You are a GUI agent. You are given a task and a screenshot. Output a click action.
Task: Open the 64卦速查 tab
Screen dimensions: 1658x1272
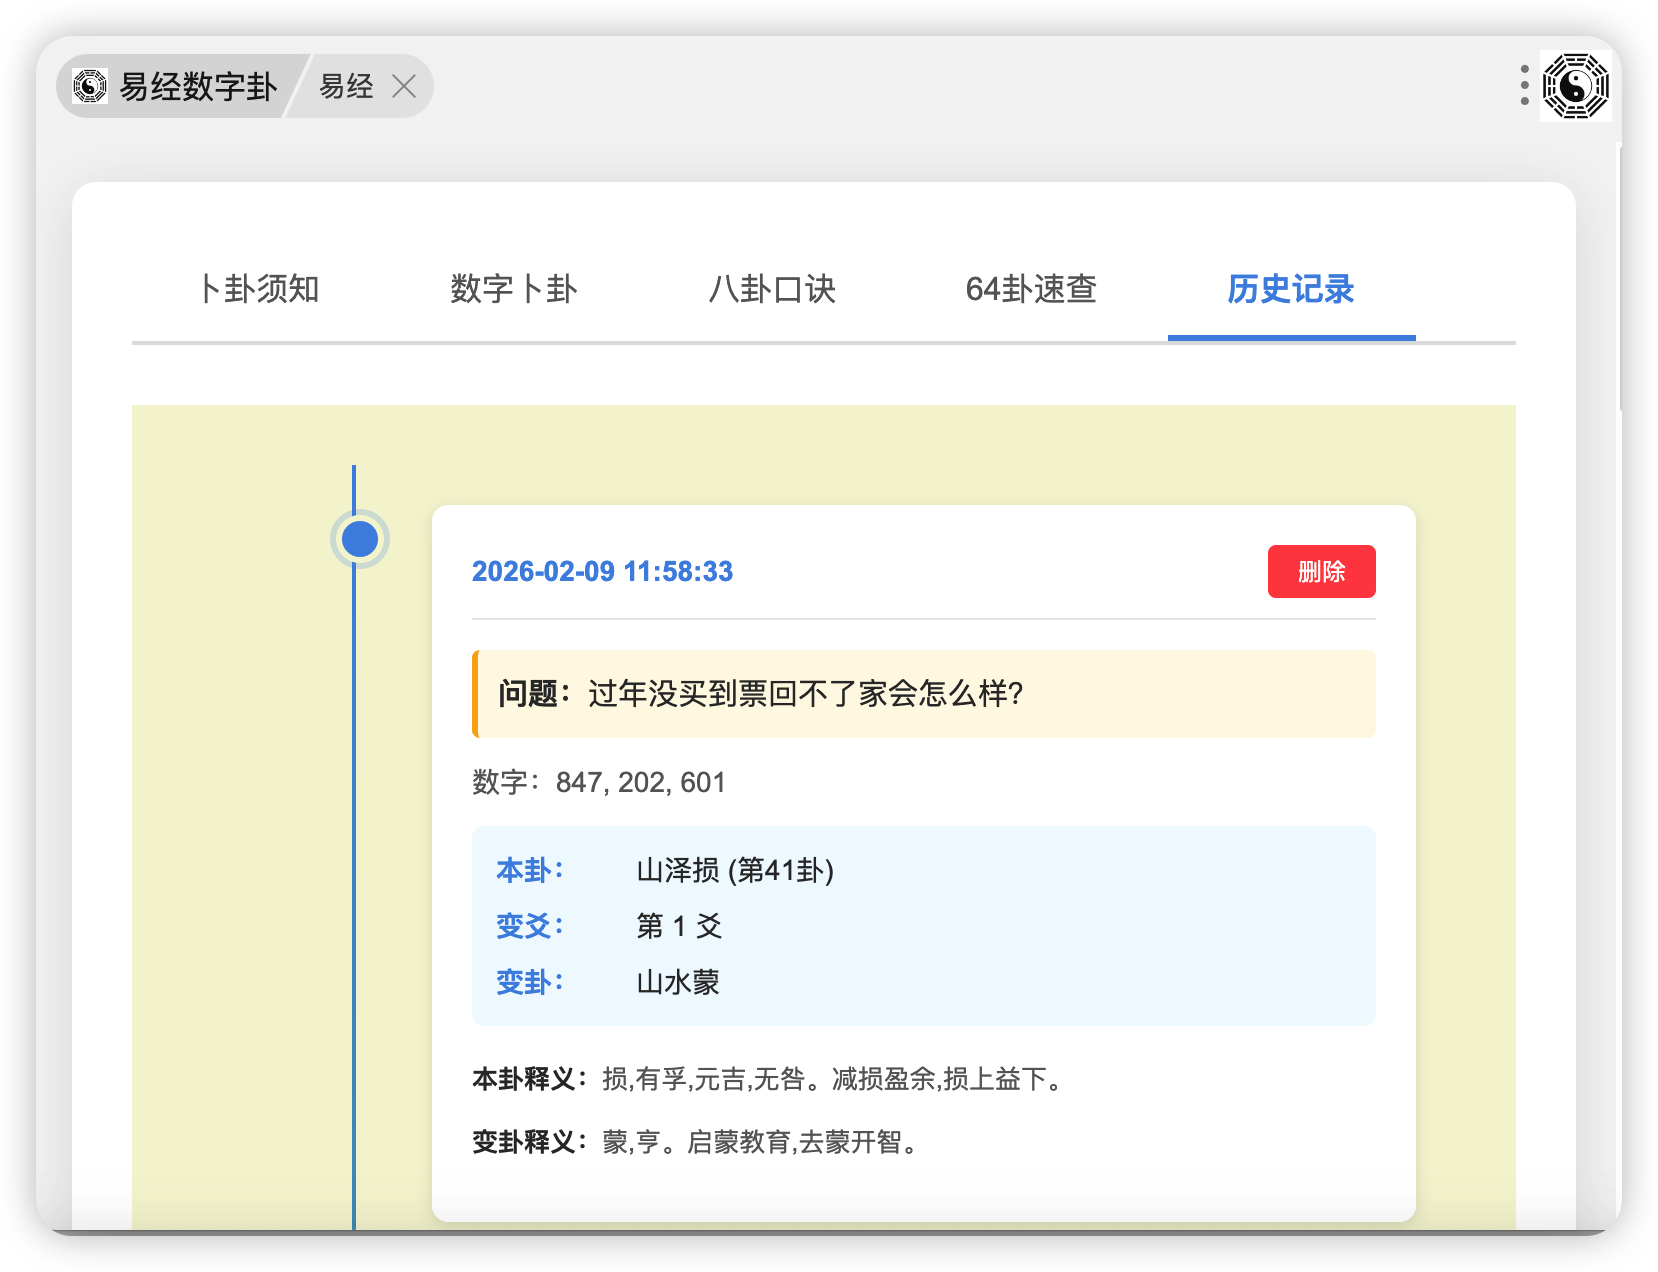tap(1031, 289)
